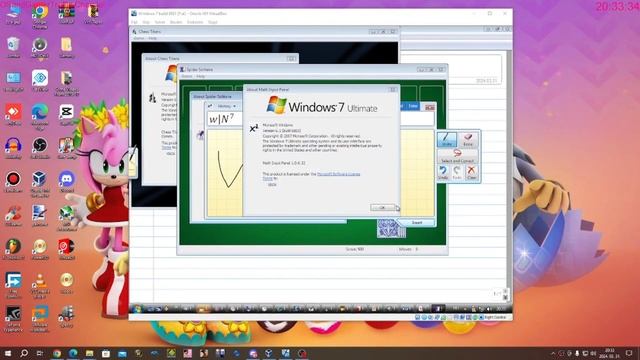The width and height of the screenshot is (640, 360).
Task: Open the VirtualBox desktop shortcut
Action: click(40, 184)
